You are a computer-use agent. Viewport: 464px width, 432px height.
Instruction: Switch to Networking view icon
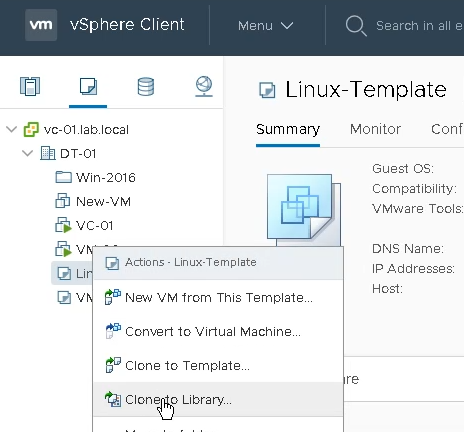[x=204, y=86]
